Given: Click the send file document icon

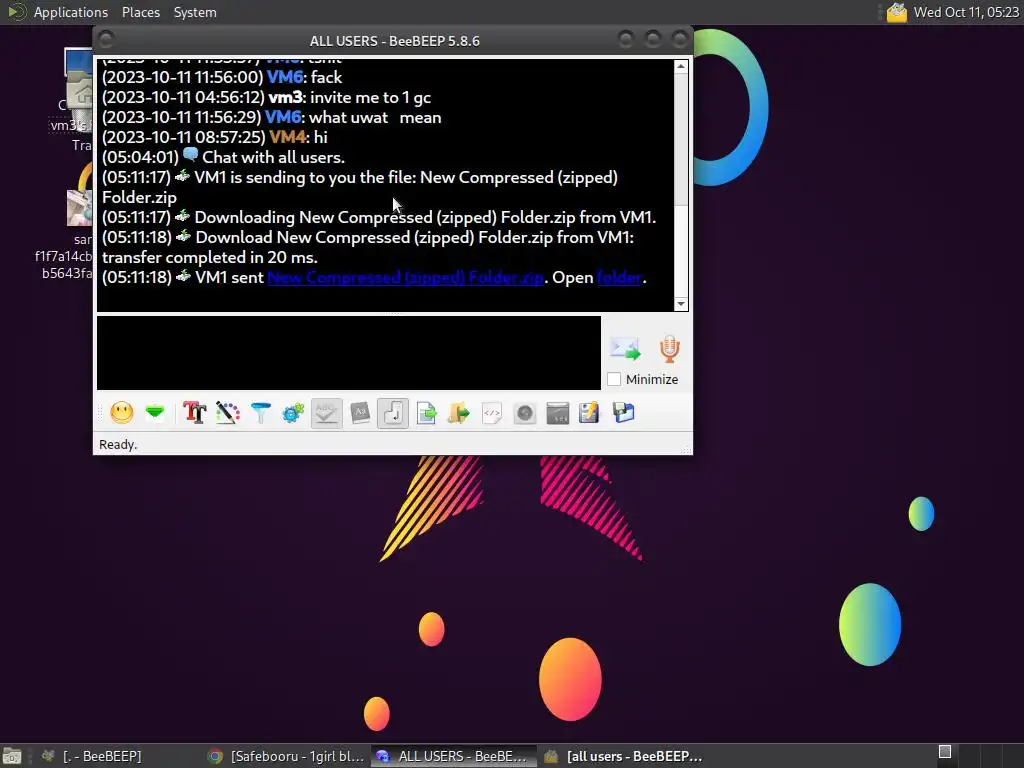Looking at the screenshot, I should (426, 413).
